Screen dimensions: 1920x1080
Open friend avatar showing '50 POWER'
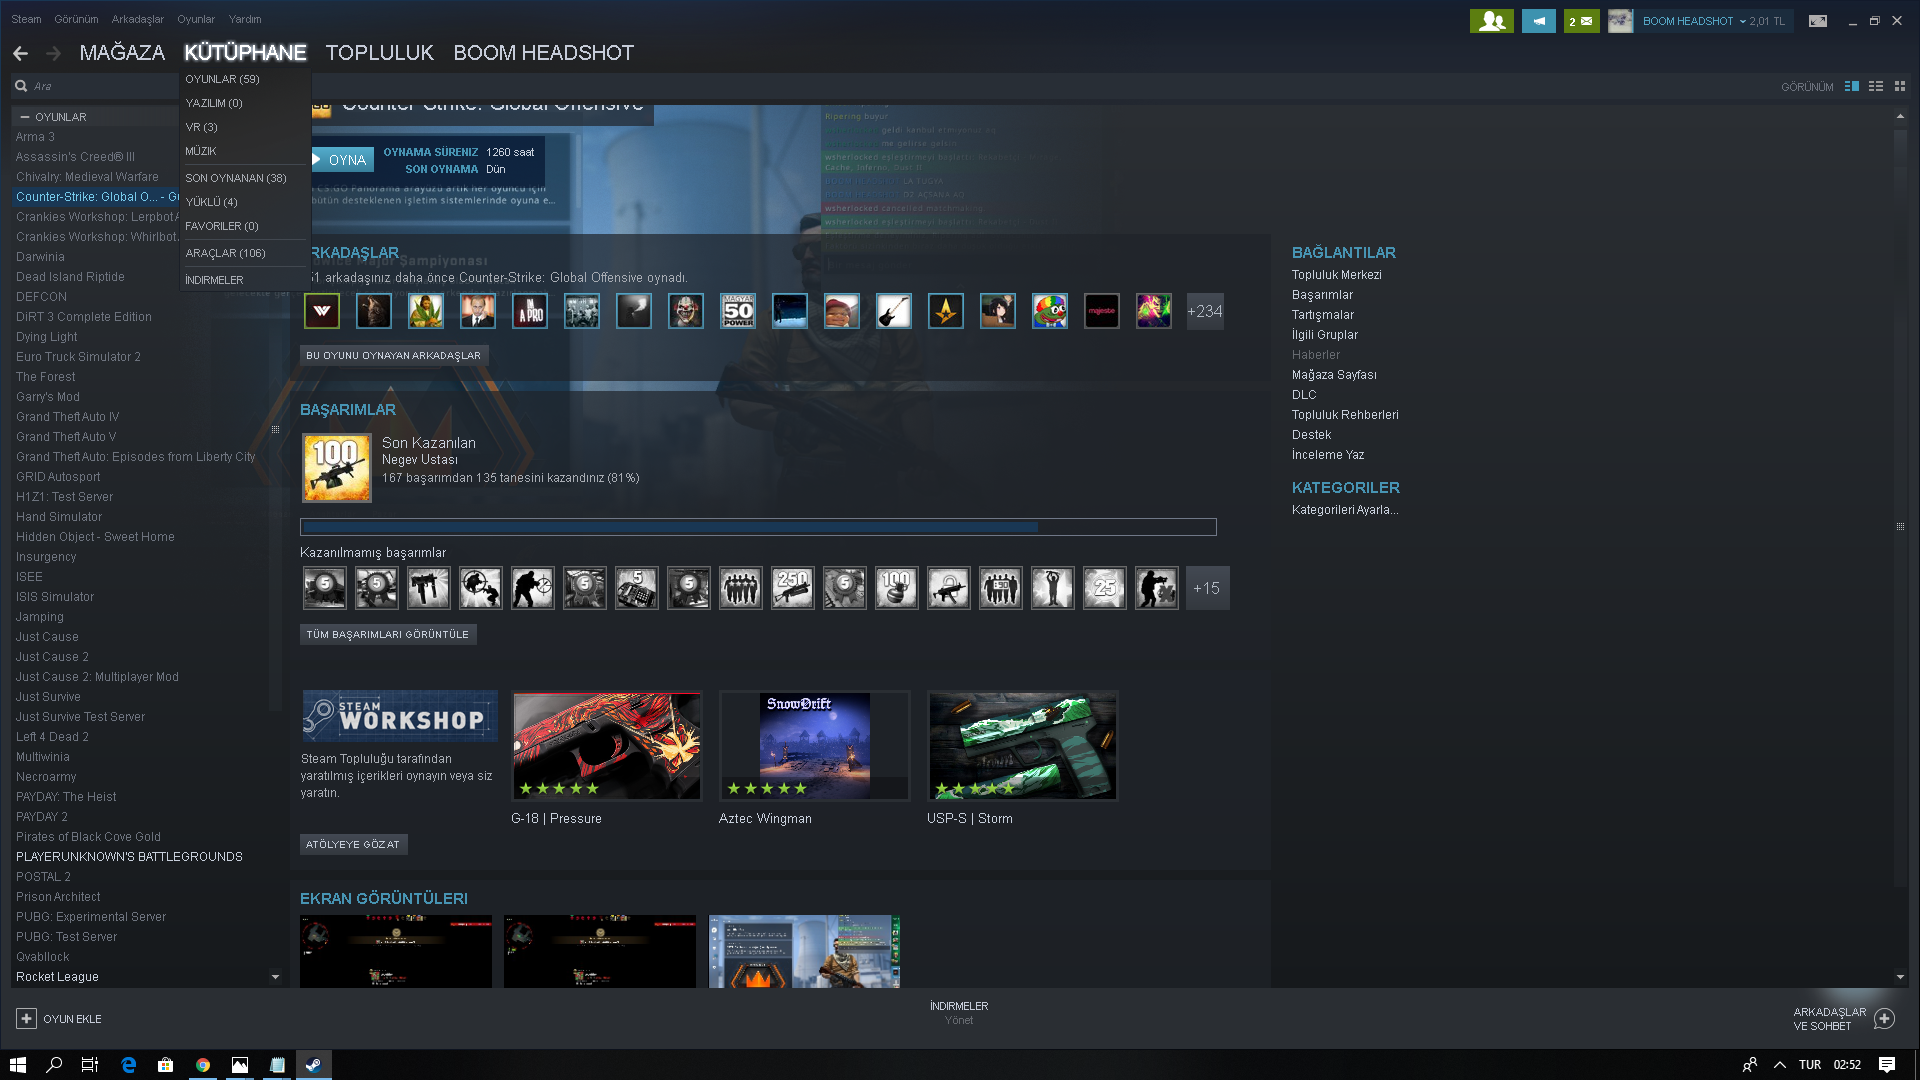tap(738, 311)
